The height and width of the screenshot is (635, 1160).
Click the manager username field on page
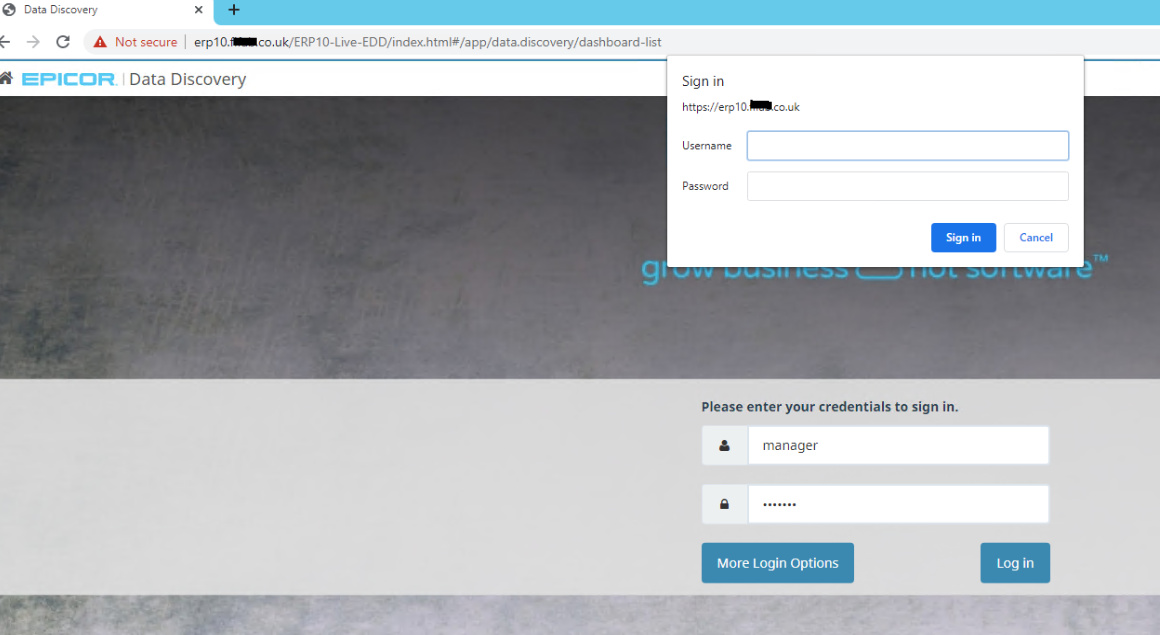pos(898,446)
